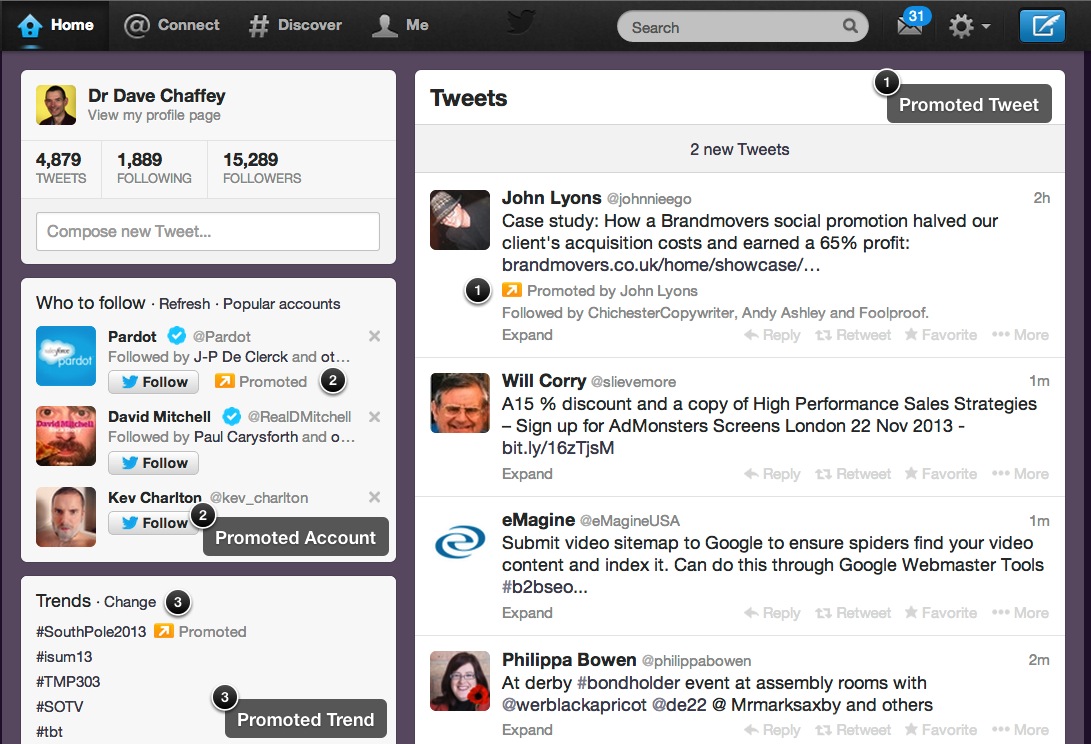Click the compose tweet icon in top bar
Screen dimensions: 1091x744
tap(1042, 26)
